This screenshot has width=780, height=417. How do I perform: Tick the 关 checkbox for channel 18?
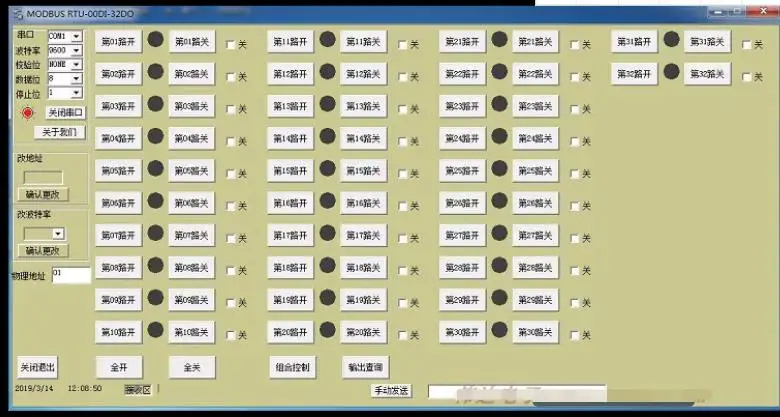[x=402, y=271]
